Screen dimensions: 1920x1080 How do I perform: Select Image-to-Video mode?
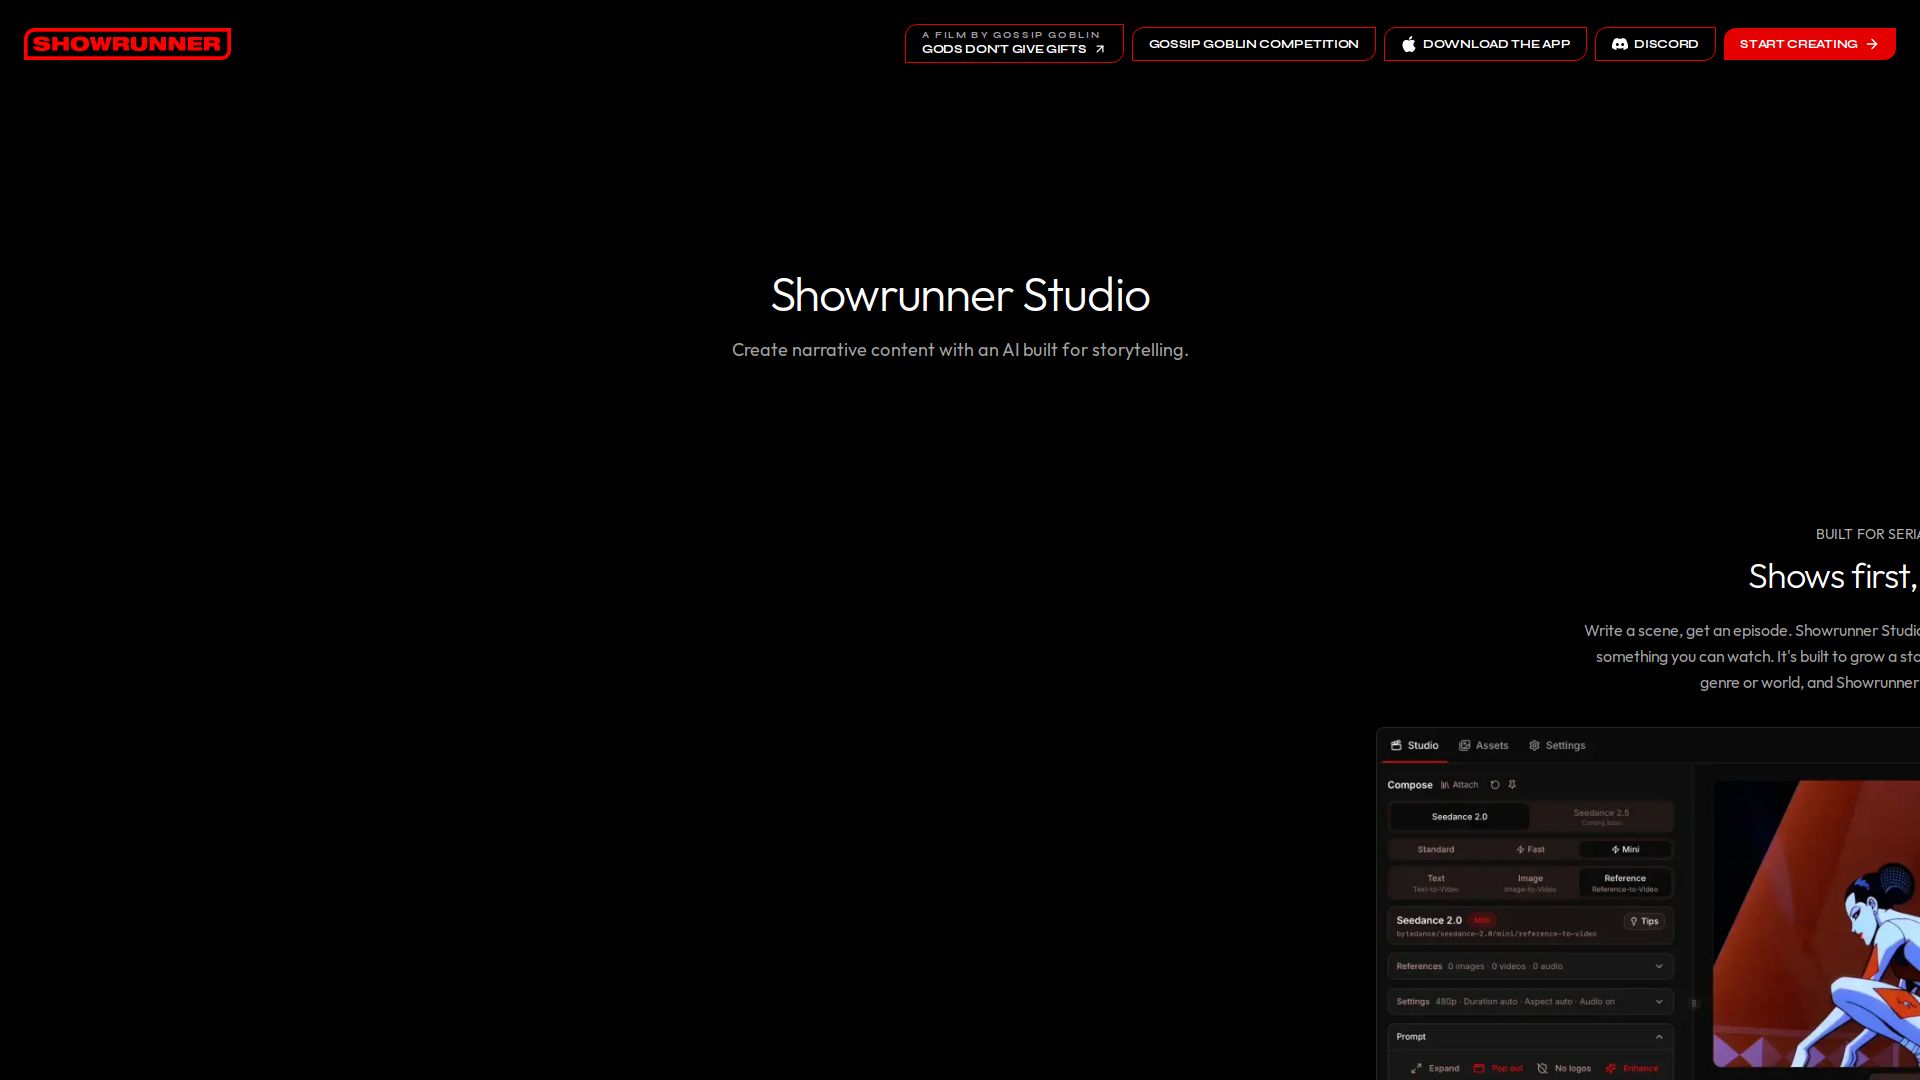coord(1530,883)
